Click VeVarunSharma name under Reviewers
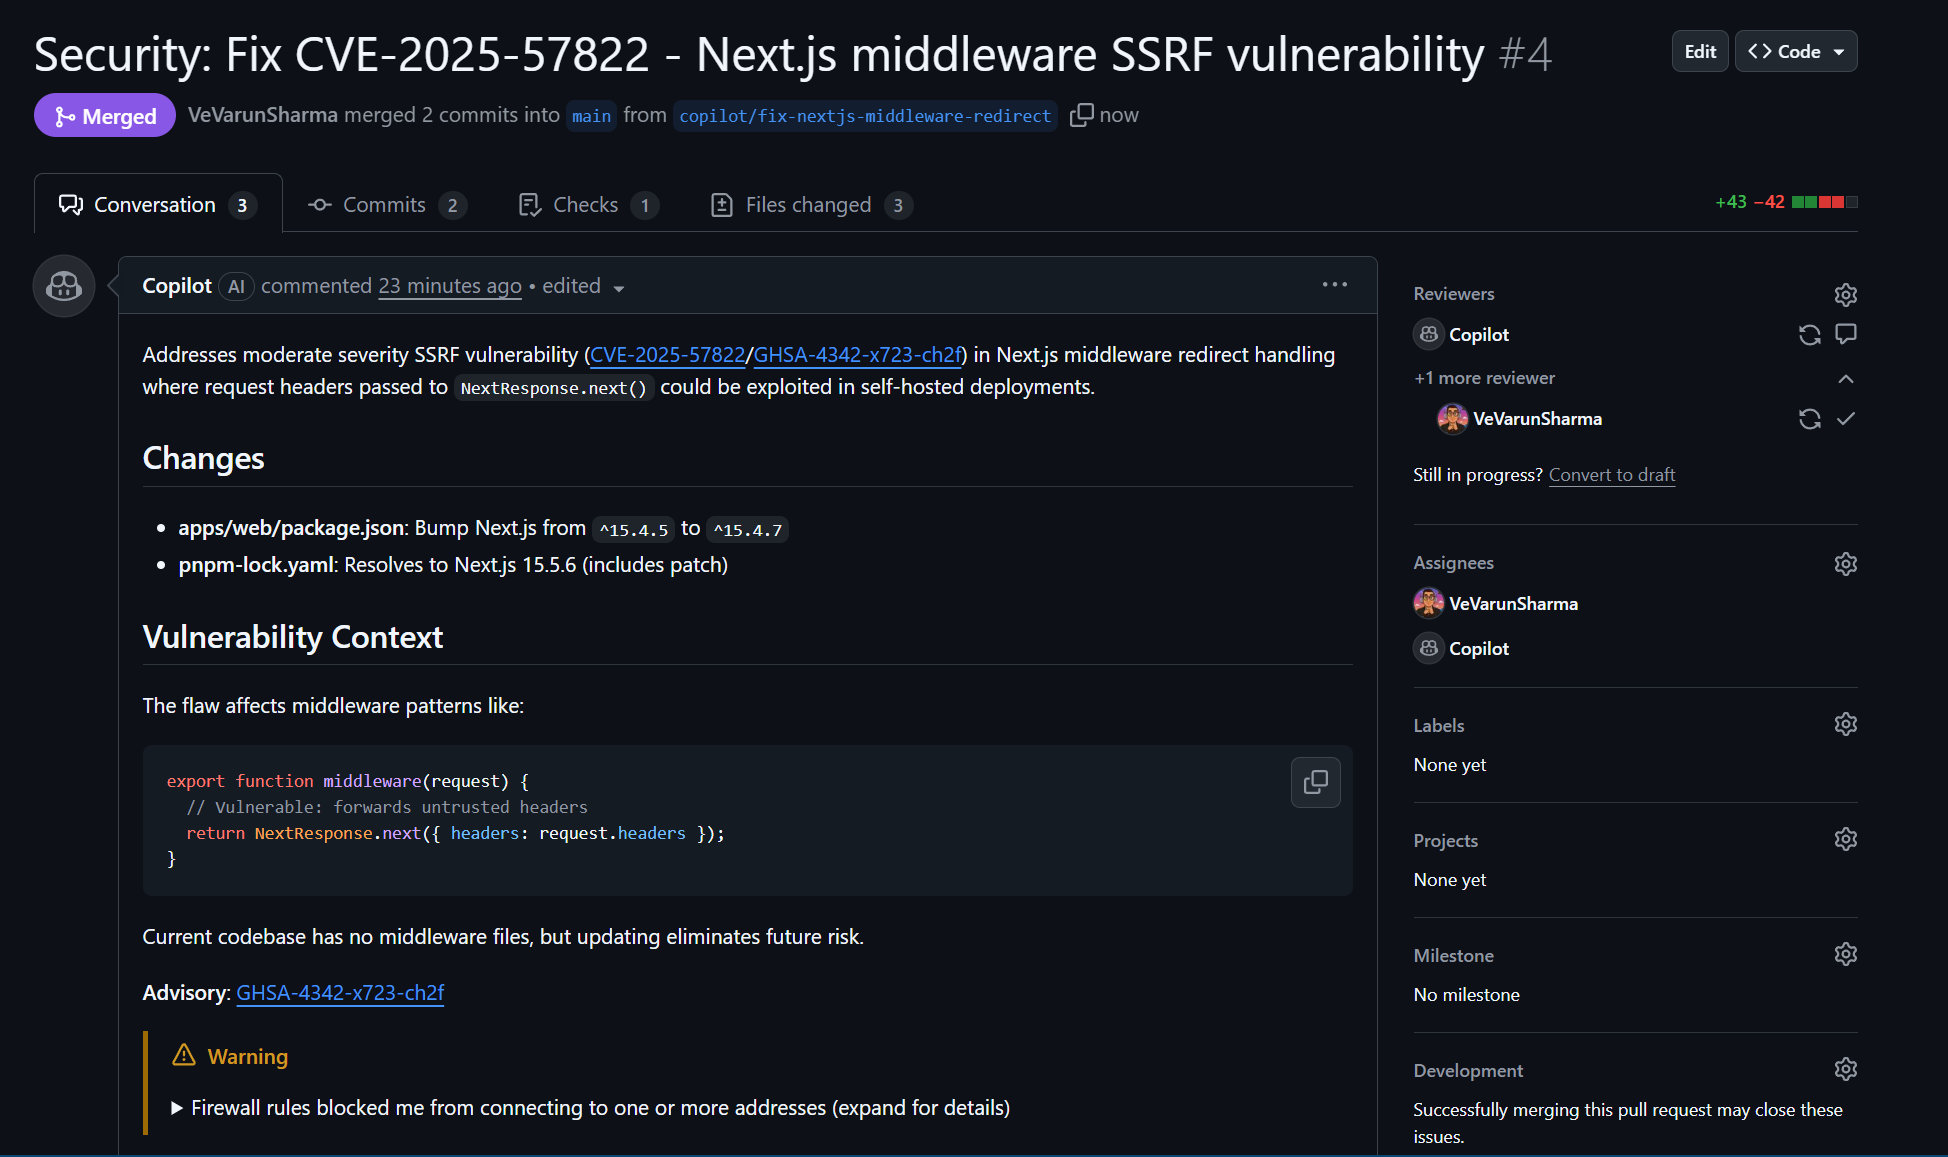The image size is (1948, 1157). [1537, 419]
